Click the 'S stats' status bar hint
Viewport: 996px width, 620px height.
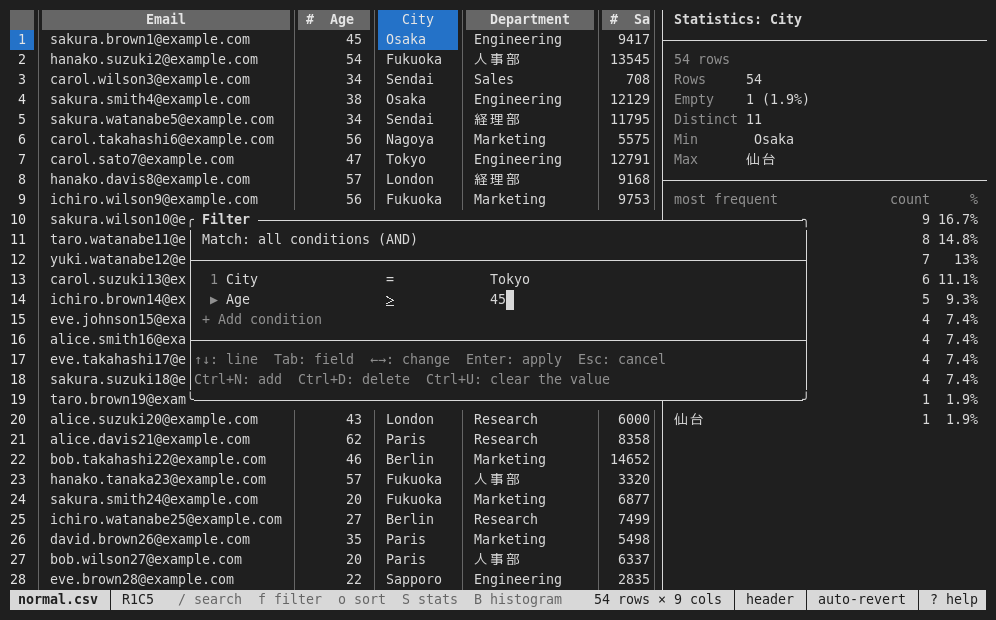point(429,599)
